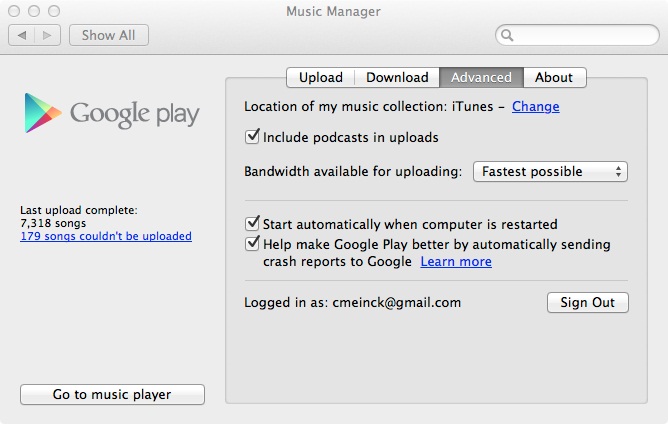Select the Advanced tab
Screen dimensions: 668x424
pos(481,77)
